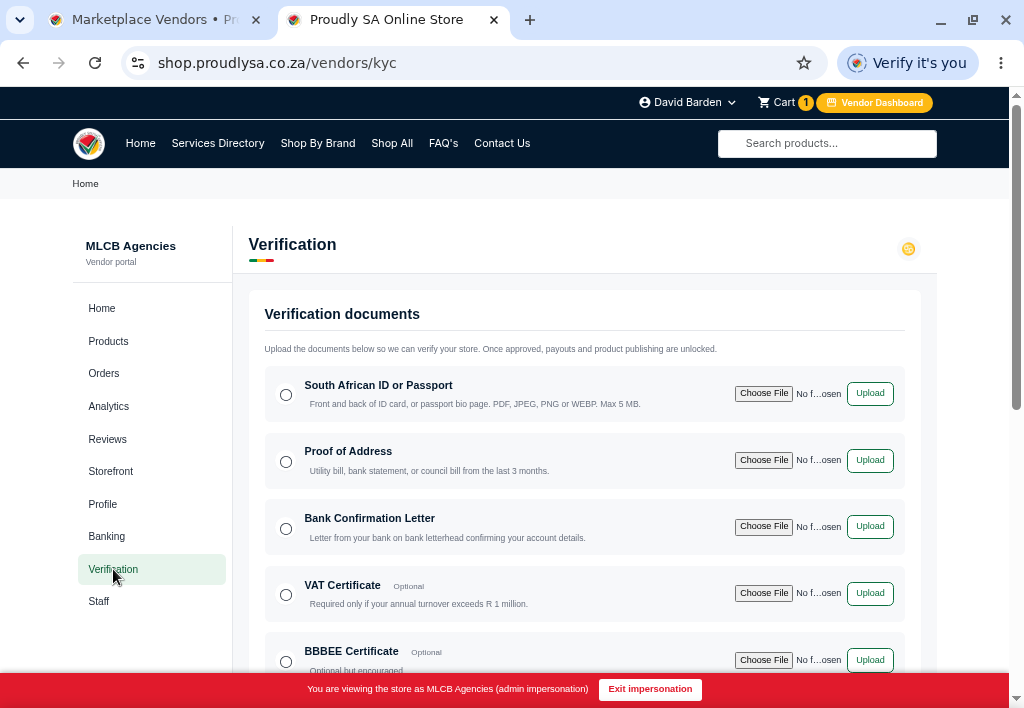Viewport: 1024px width, 708px height.
Task: Upload the VAT Certificate
Action: point(870,594)
